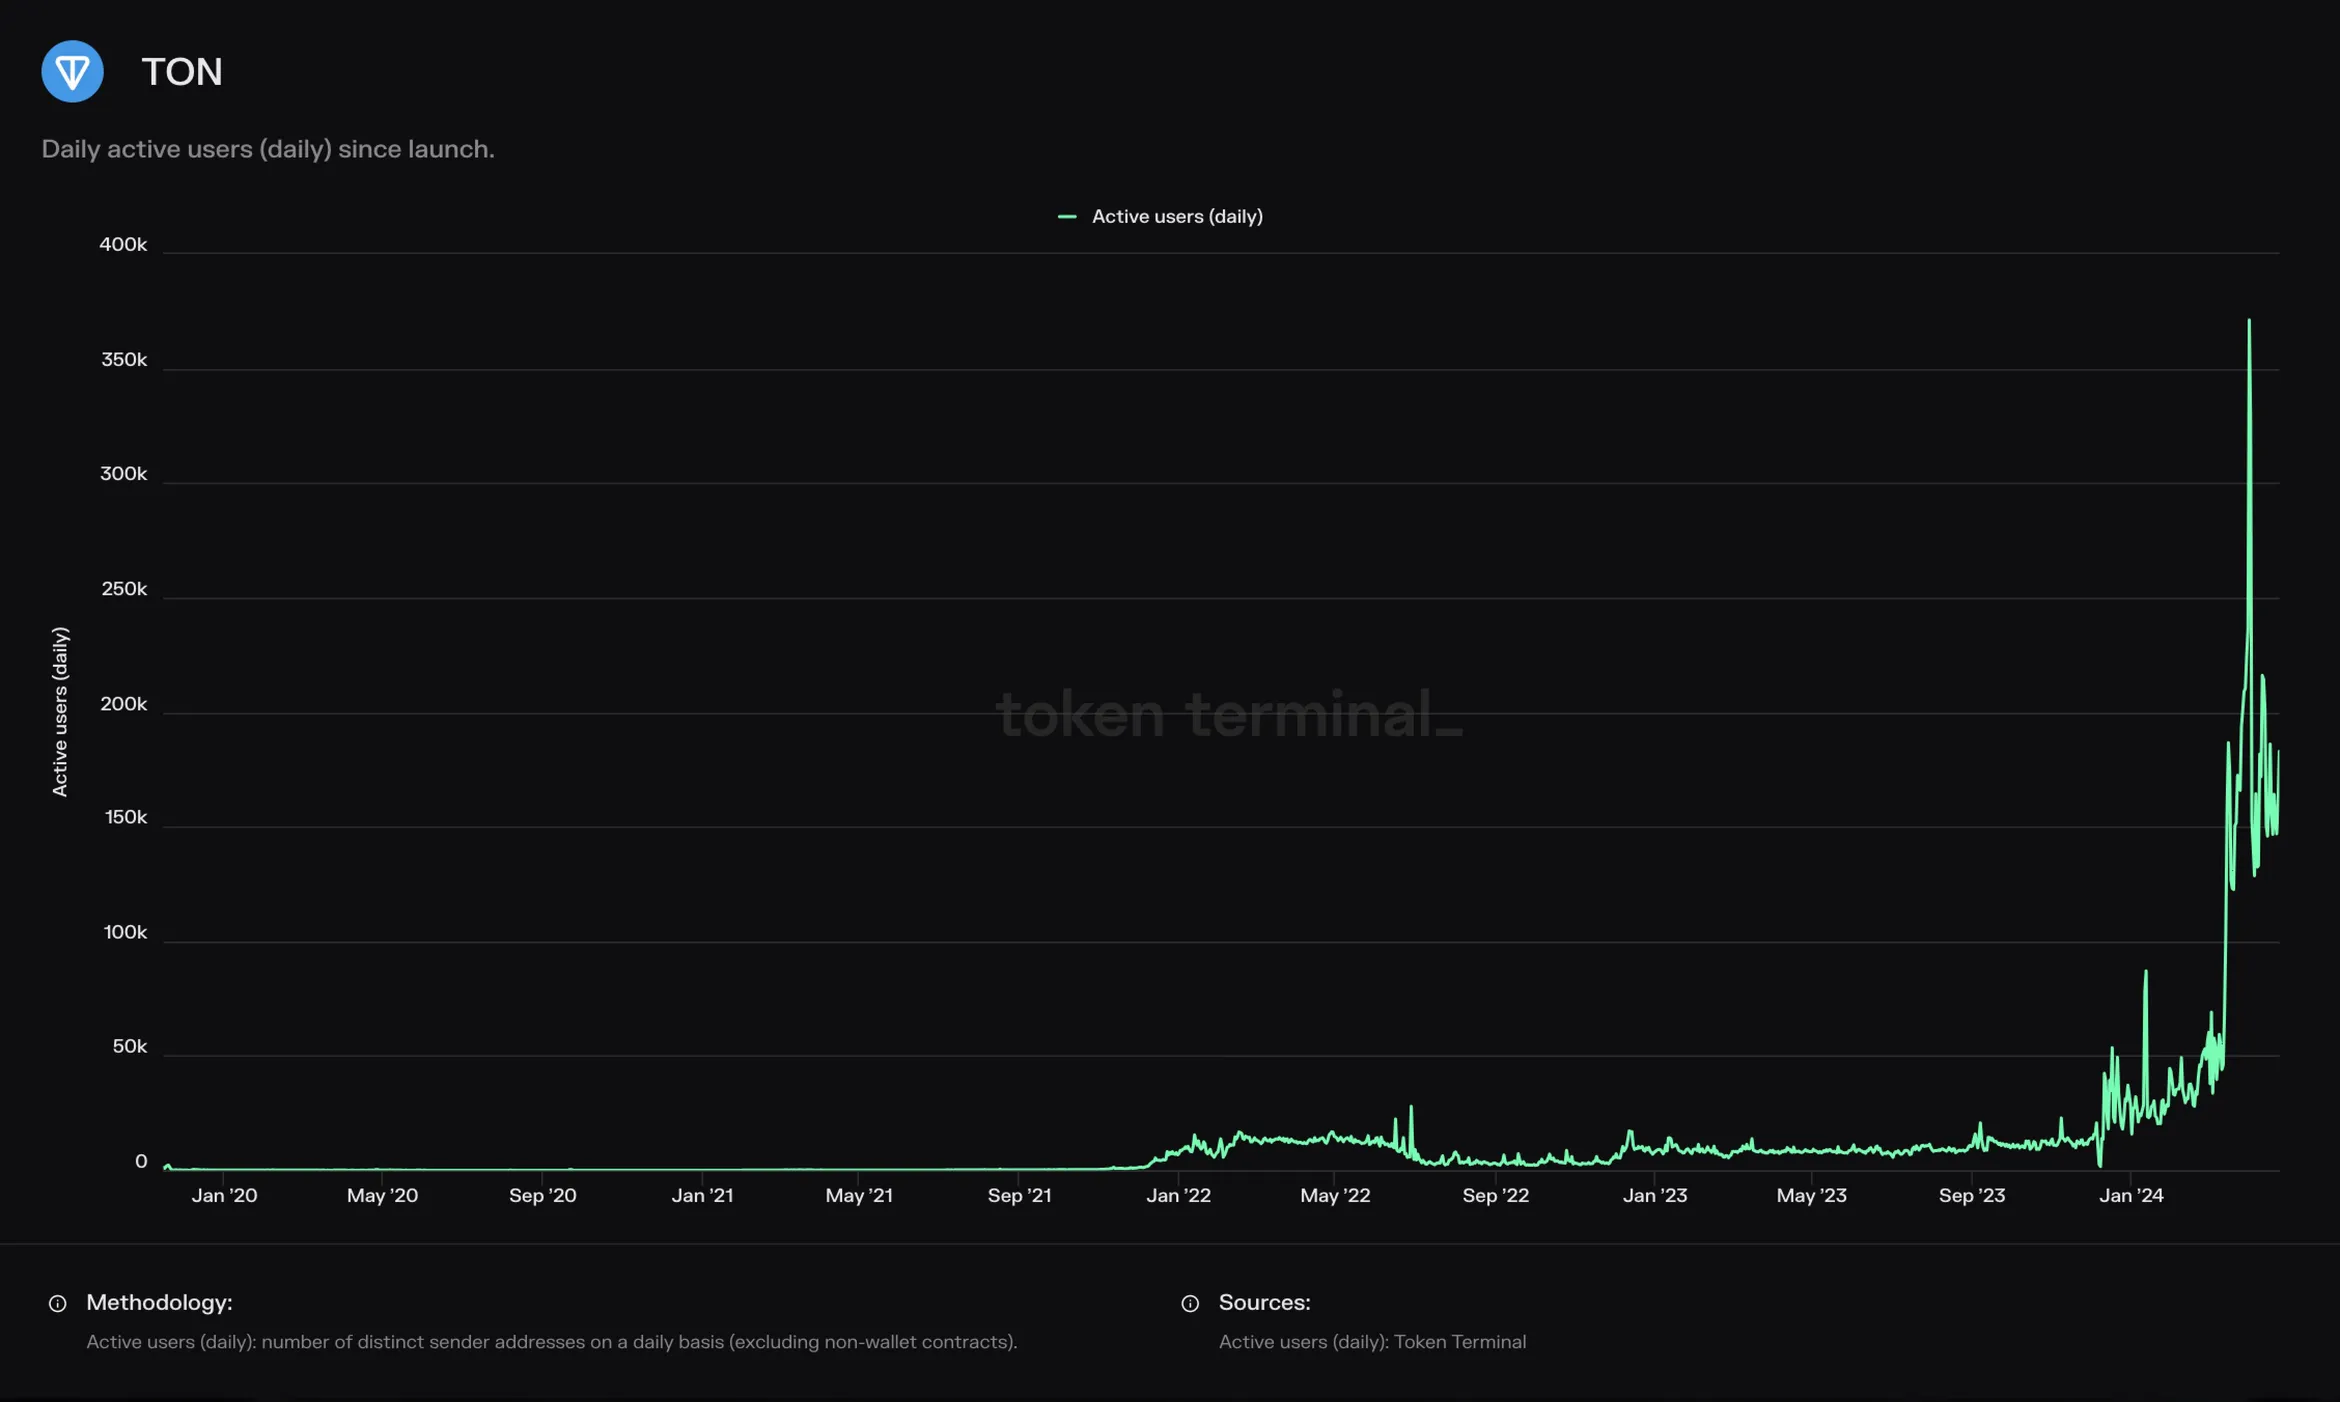Click the May '20 x-axis label
Viewport: 2340px width, 1402px height.
click(x=382, y=1195)
